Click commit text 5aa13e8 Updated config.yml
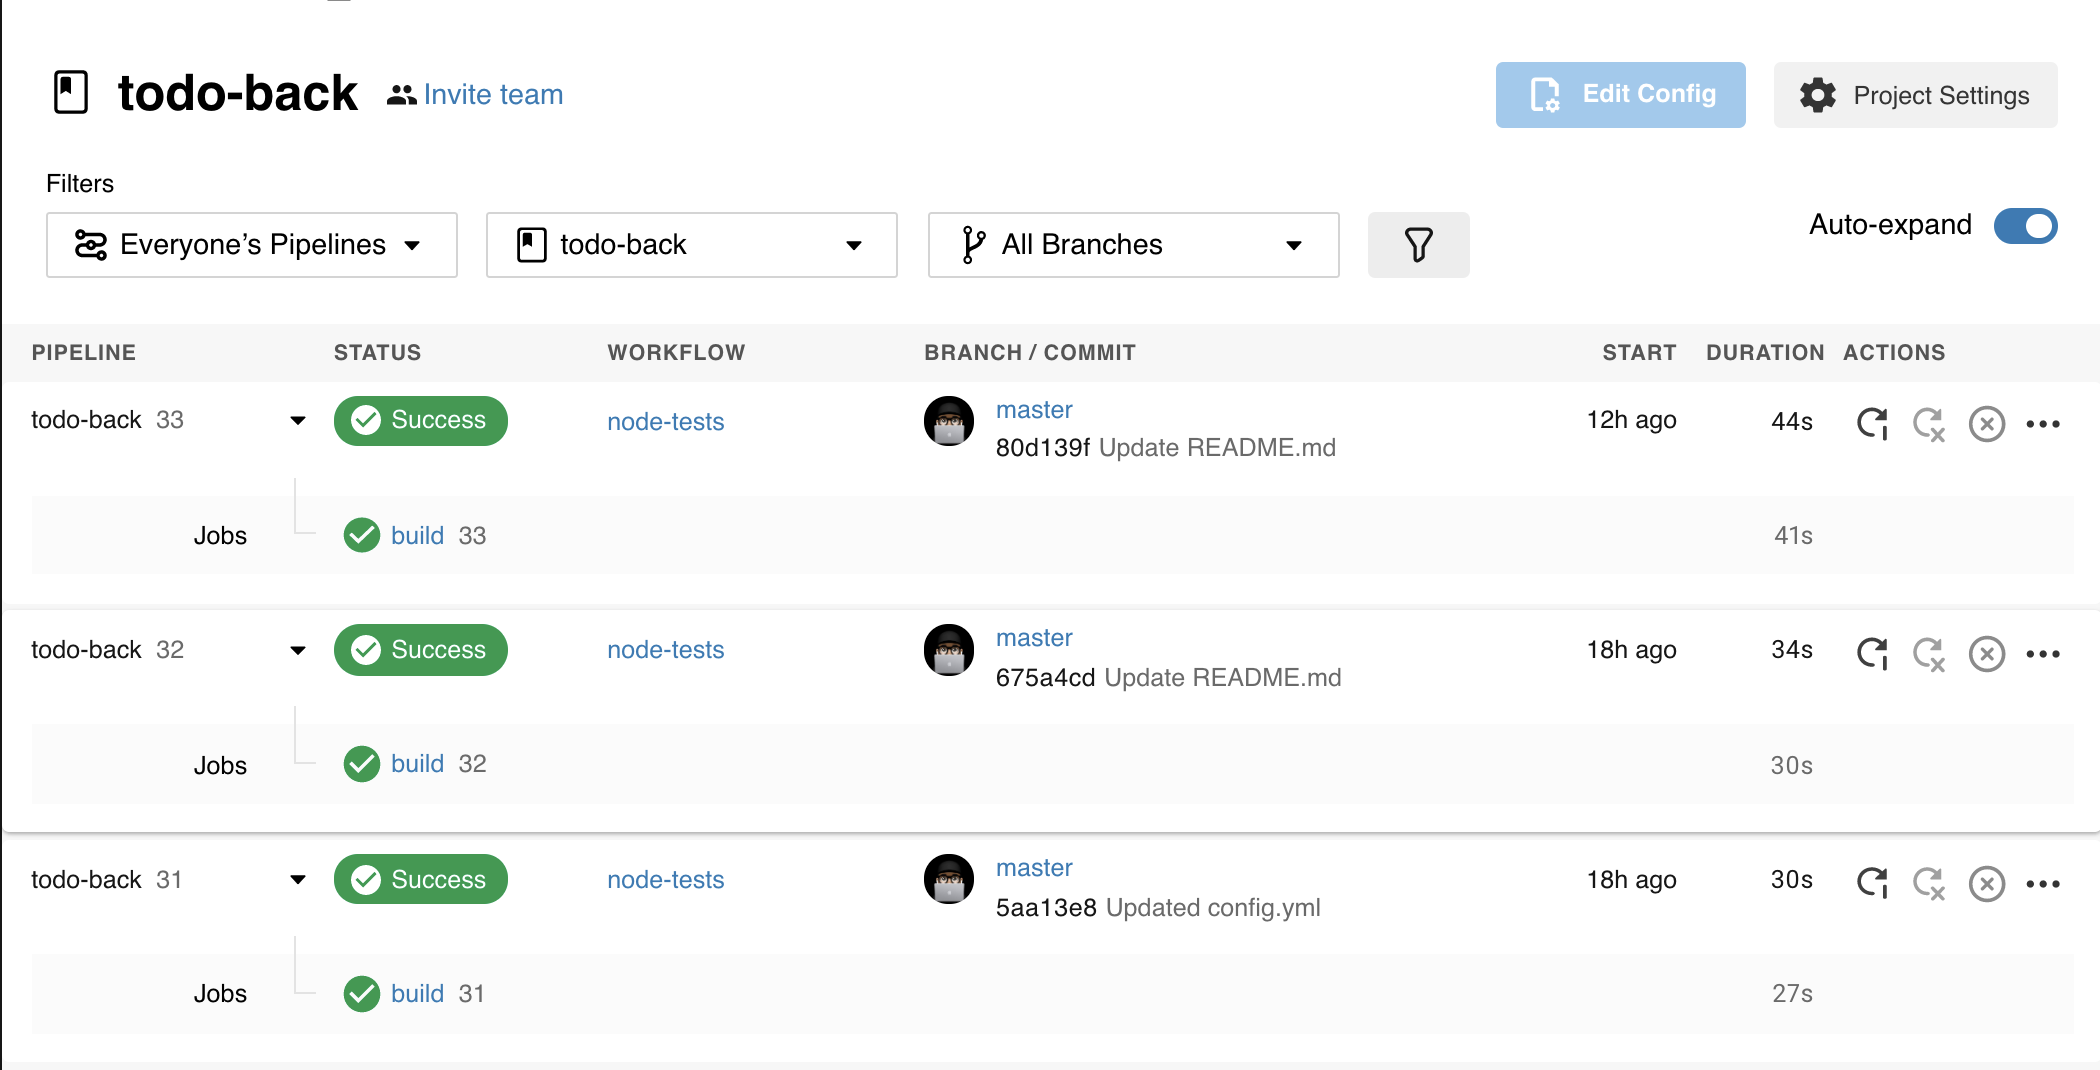 click(x=1157, y=907)
